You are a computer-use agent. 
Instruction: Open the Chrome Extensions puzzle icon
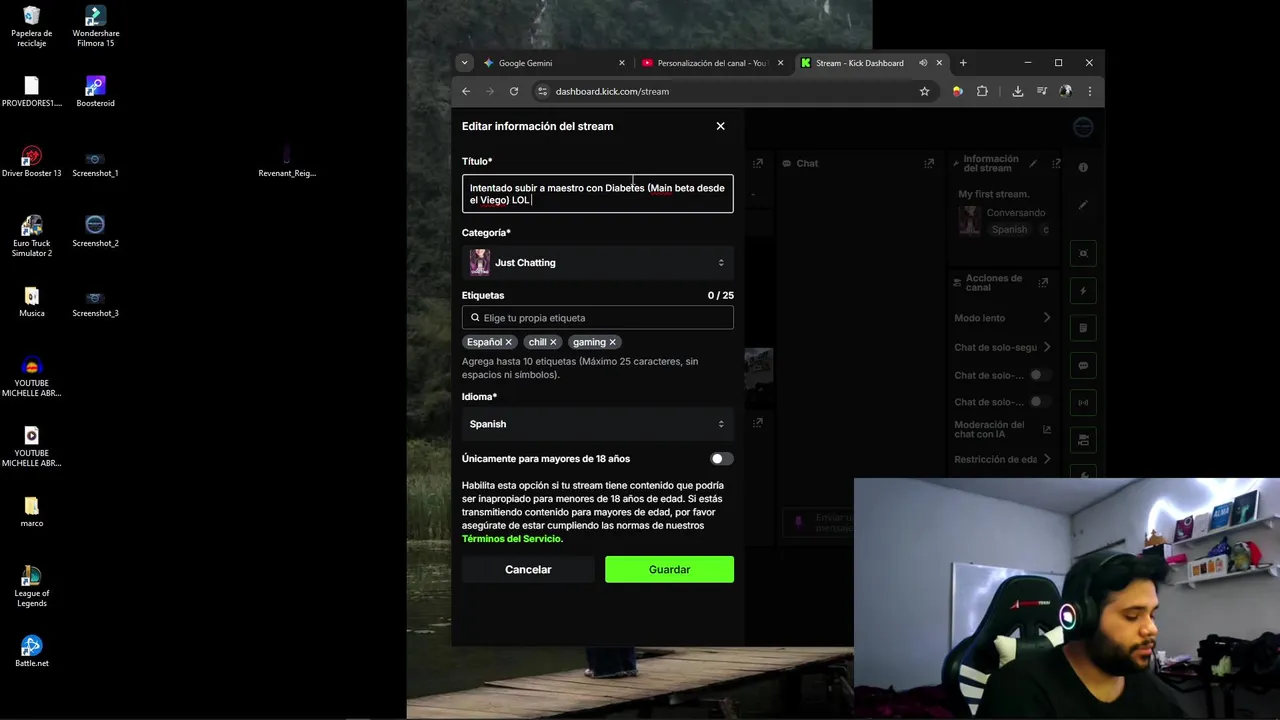pos(982,91)
